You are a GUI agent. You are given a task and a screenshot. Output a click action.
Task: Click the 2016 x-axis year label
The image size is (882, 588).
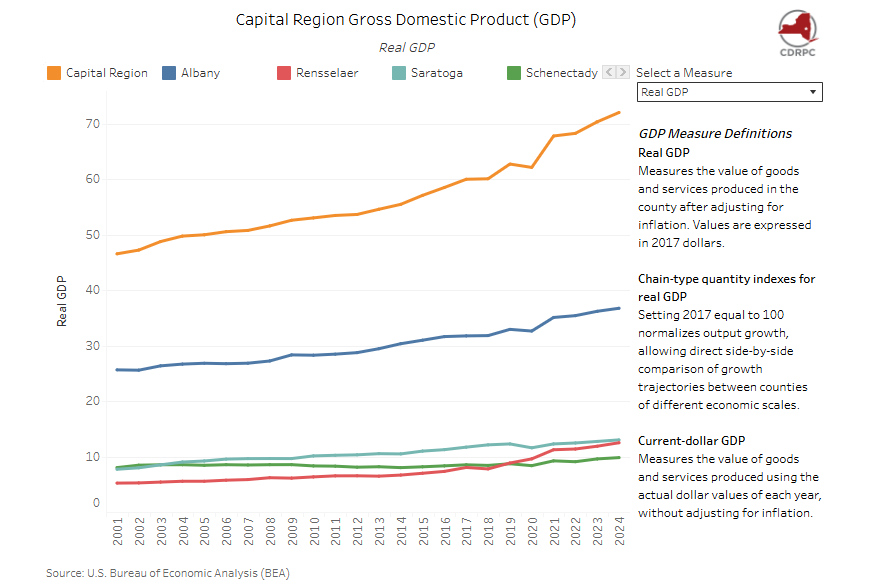446,532
